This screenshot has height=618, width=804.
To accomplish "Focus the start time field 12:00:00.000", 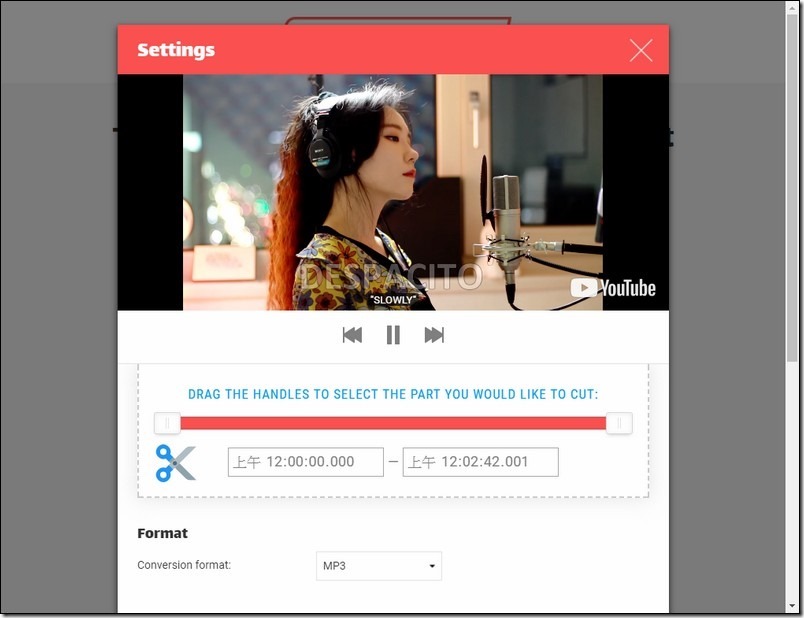I will [x=306, y=462].
